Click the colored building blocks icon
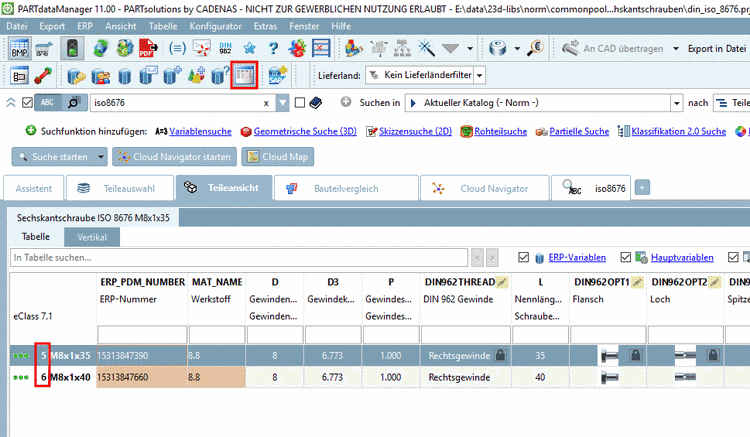 (x=354, y=48)
